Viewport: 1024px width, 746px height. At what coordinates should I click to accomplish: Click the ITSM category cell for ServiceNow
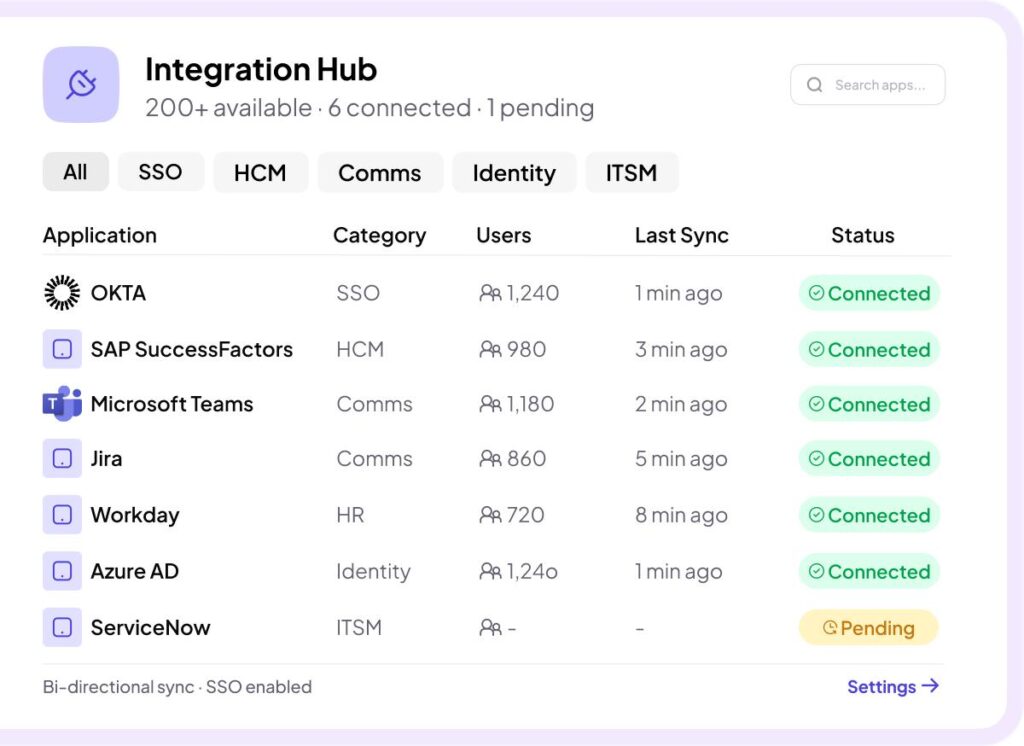[x=359, y=627]
